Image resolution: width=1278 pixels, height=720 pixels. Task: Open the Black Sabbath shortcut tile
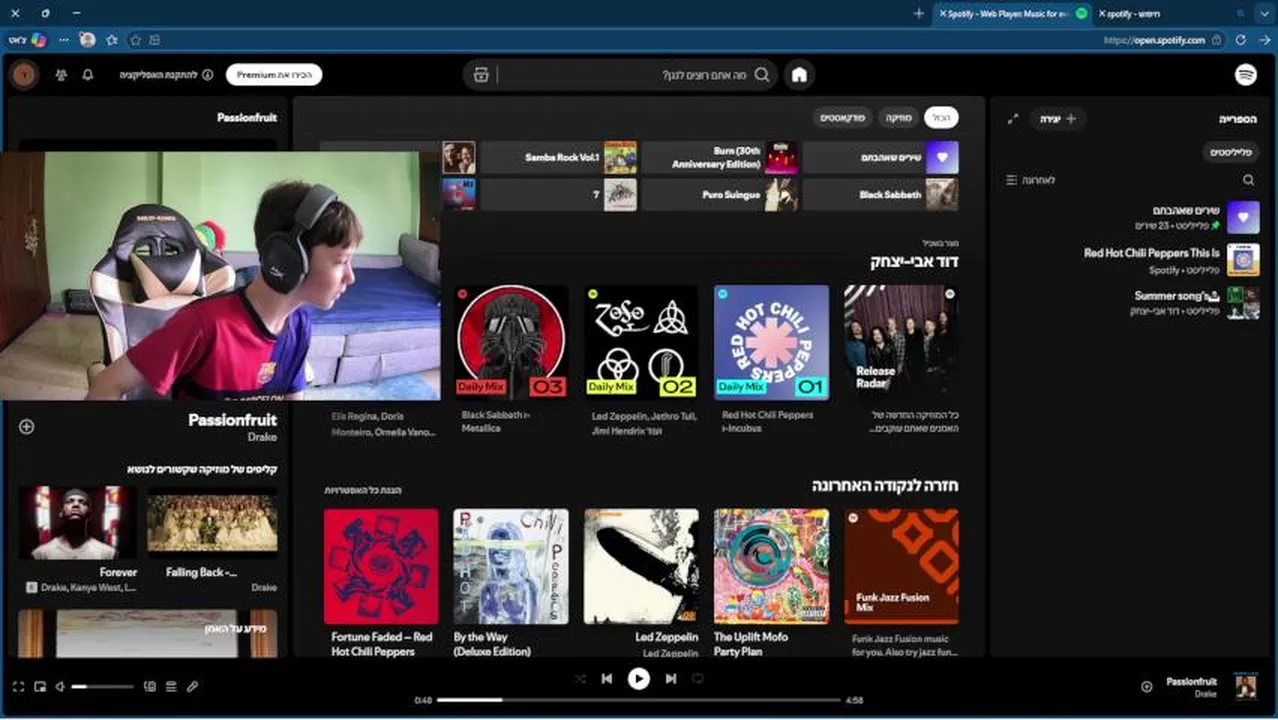pos(881,195)
